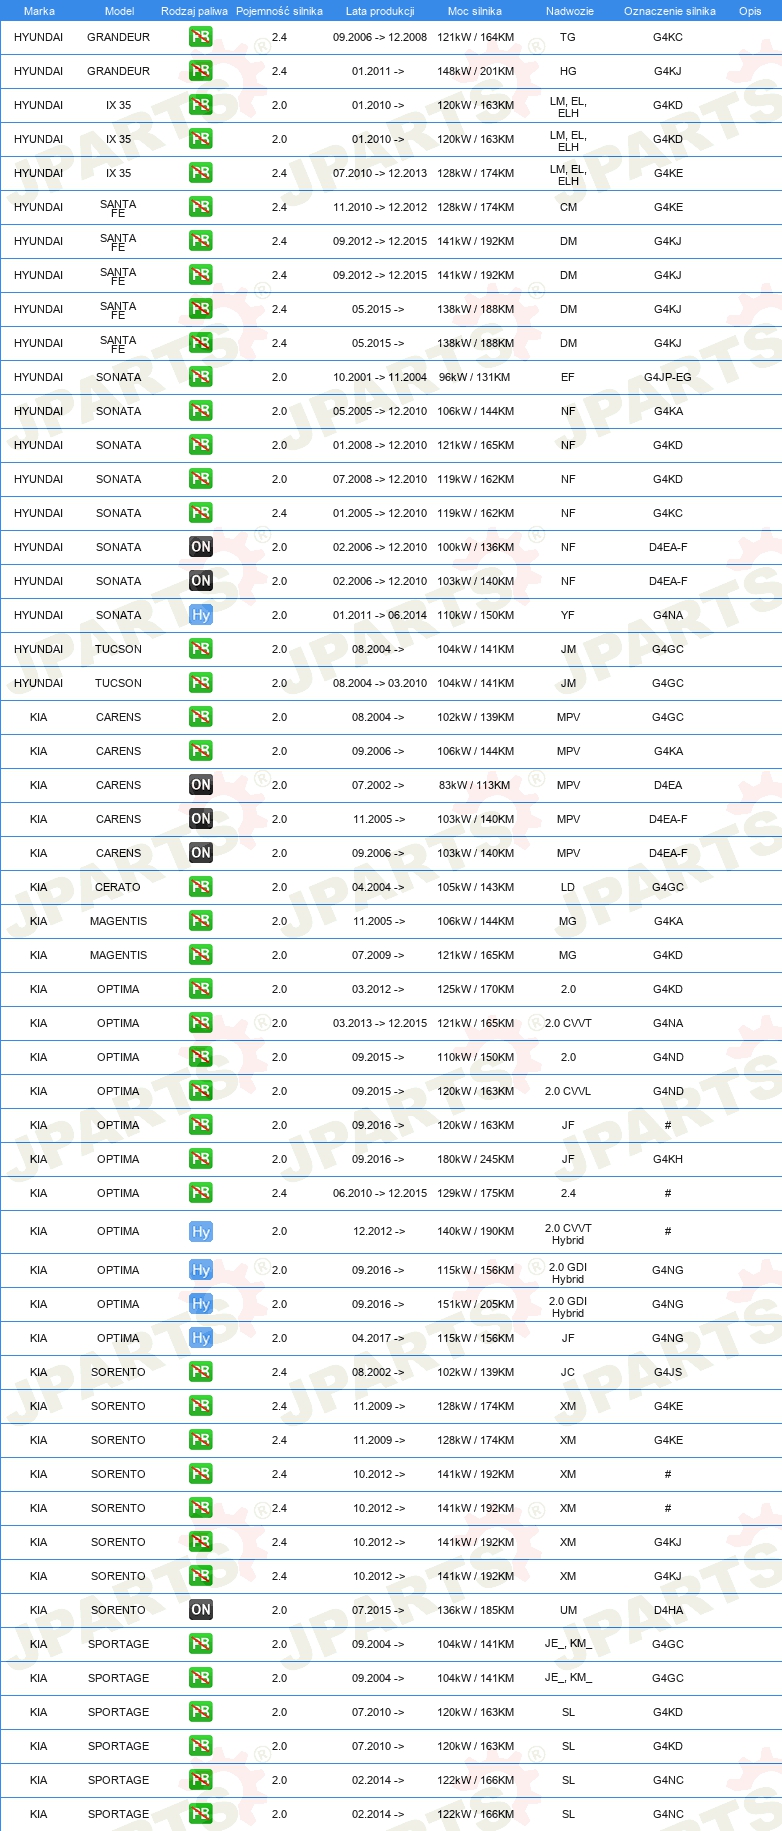Click hybrid Hy icon in Sonata YF row
This screenshot has height=1831, width=782.
tap(201, 615)
